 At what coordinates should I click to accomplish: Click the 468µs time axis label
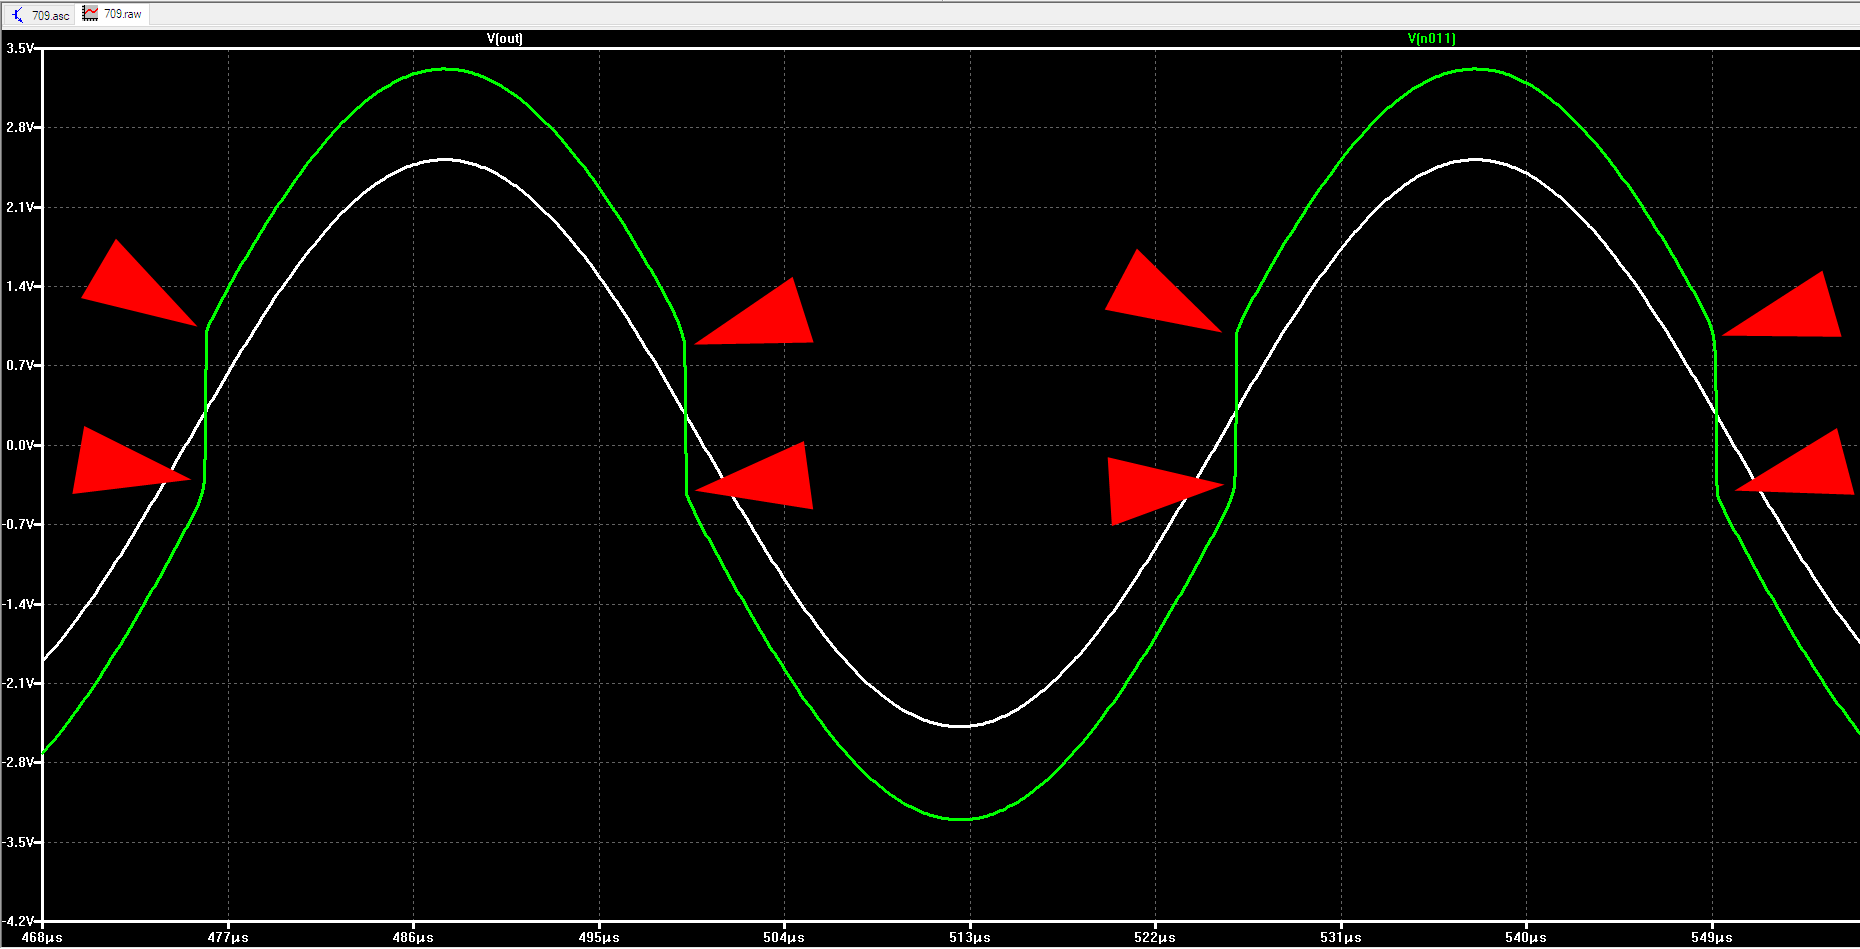click(x=43, y=938)
